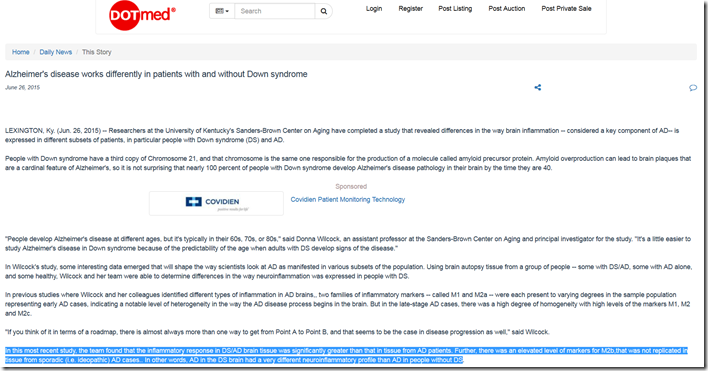The image size is (708, 371).
Task: Click paragraph starting 'In Wilcock's study'
Action: [348, 272]
